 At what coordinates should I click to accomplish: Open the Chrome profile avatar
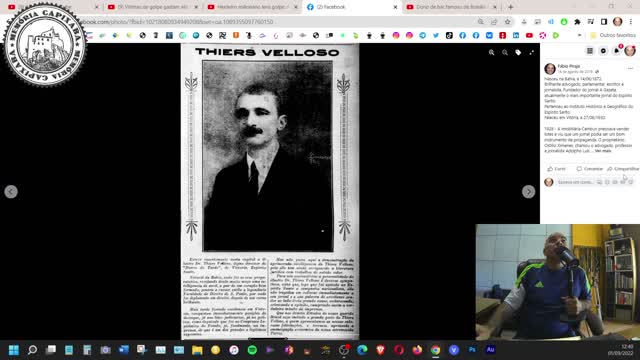(x=618, y=22)
